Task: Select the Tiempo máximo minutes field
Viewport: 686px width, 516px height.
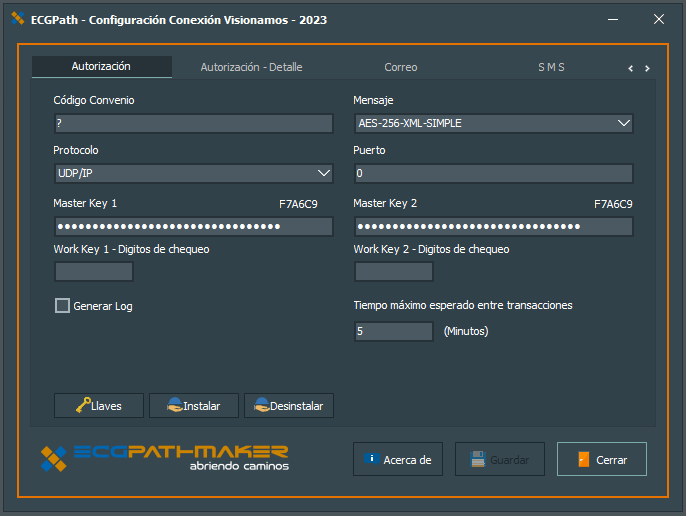Action: click(x=393, y=331)
